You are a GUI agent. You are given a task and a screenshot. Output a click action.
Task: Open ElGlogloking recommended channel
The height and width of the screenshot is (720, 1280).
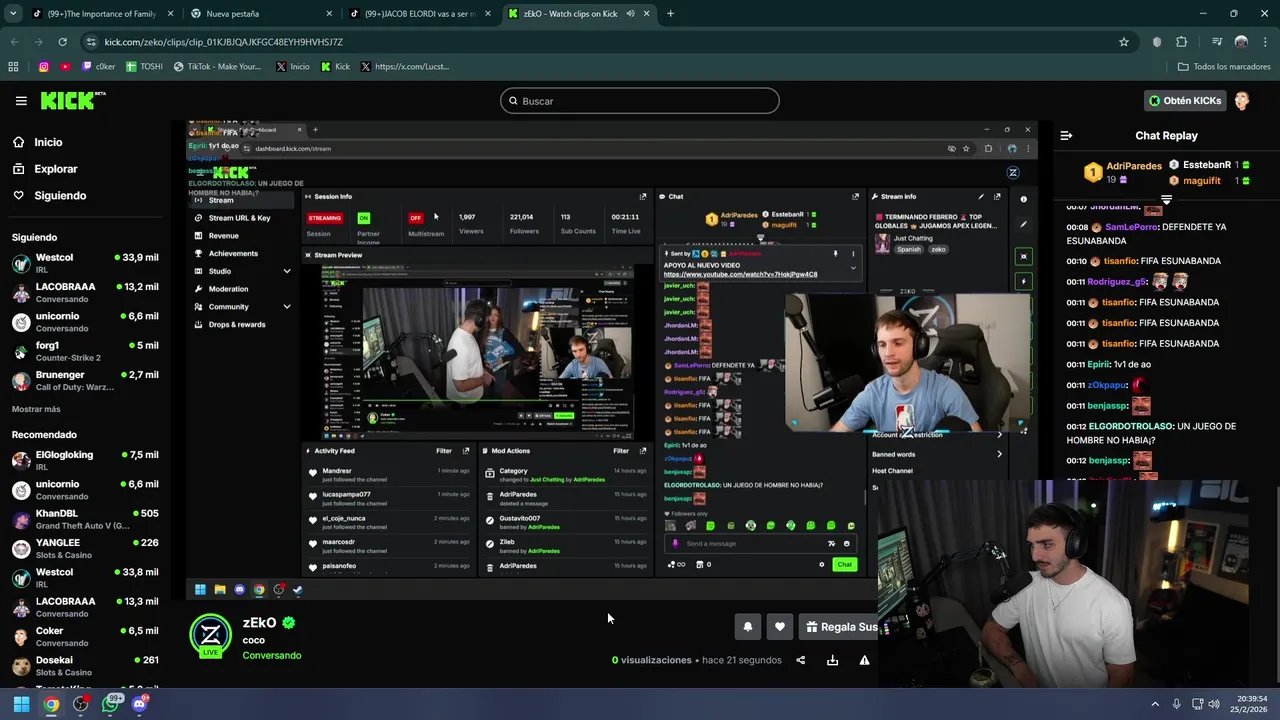coord(84,461)
